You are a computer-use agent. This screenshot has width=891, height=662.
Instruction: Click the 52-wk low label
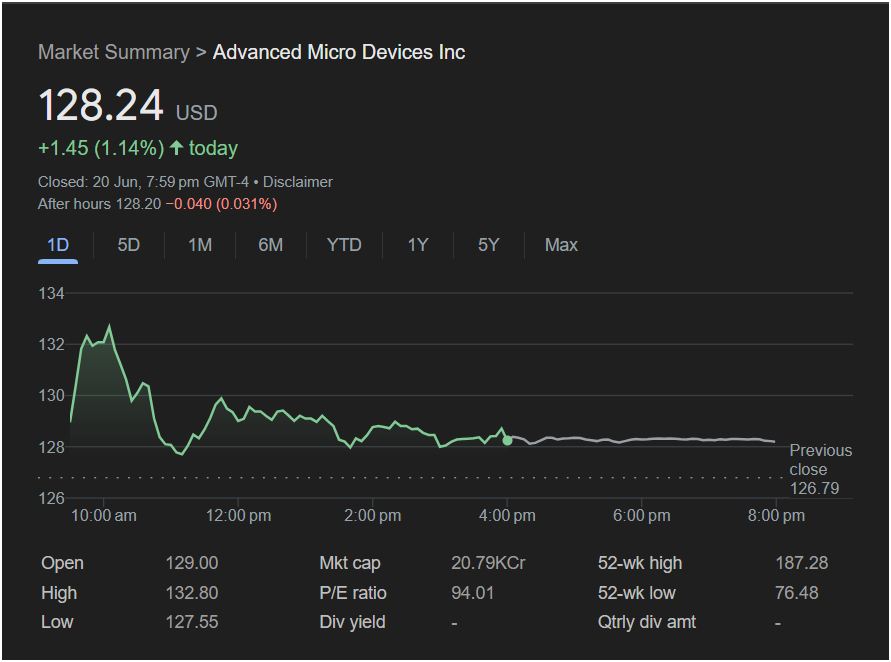coord(636,593)
